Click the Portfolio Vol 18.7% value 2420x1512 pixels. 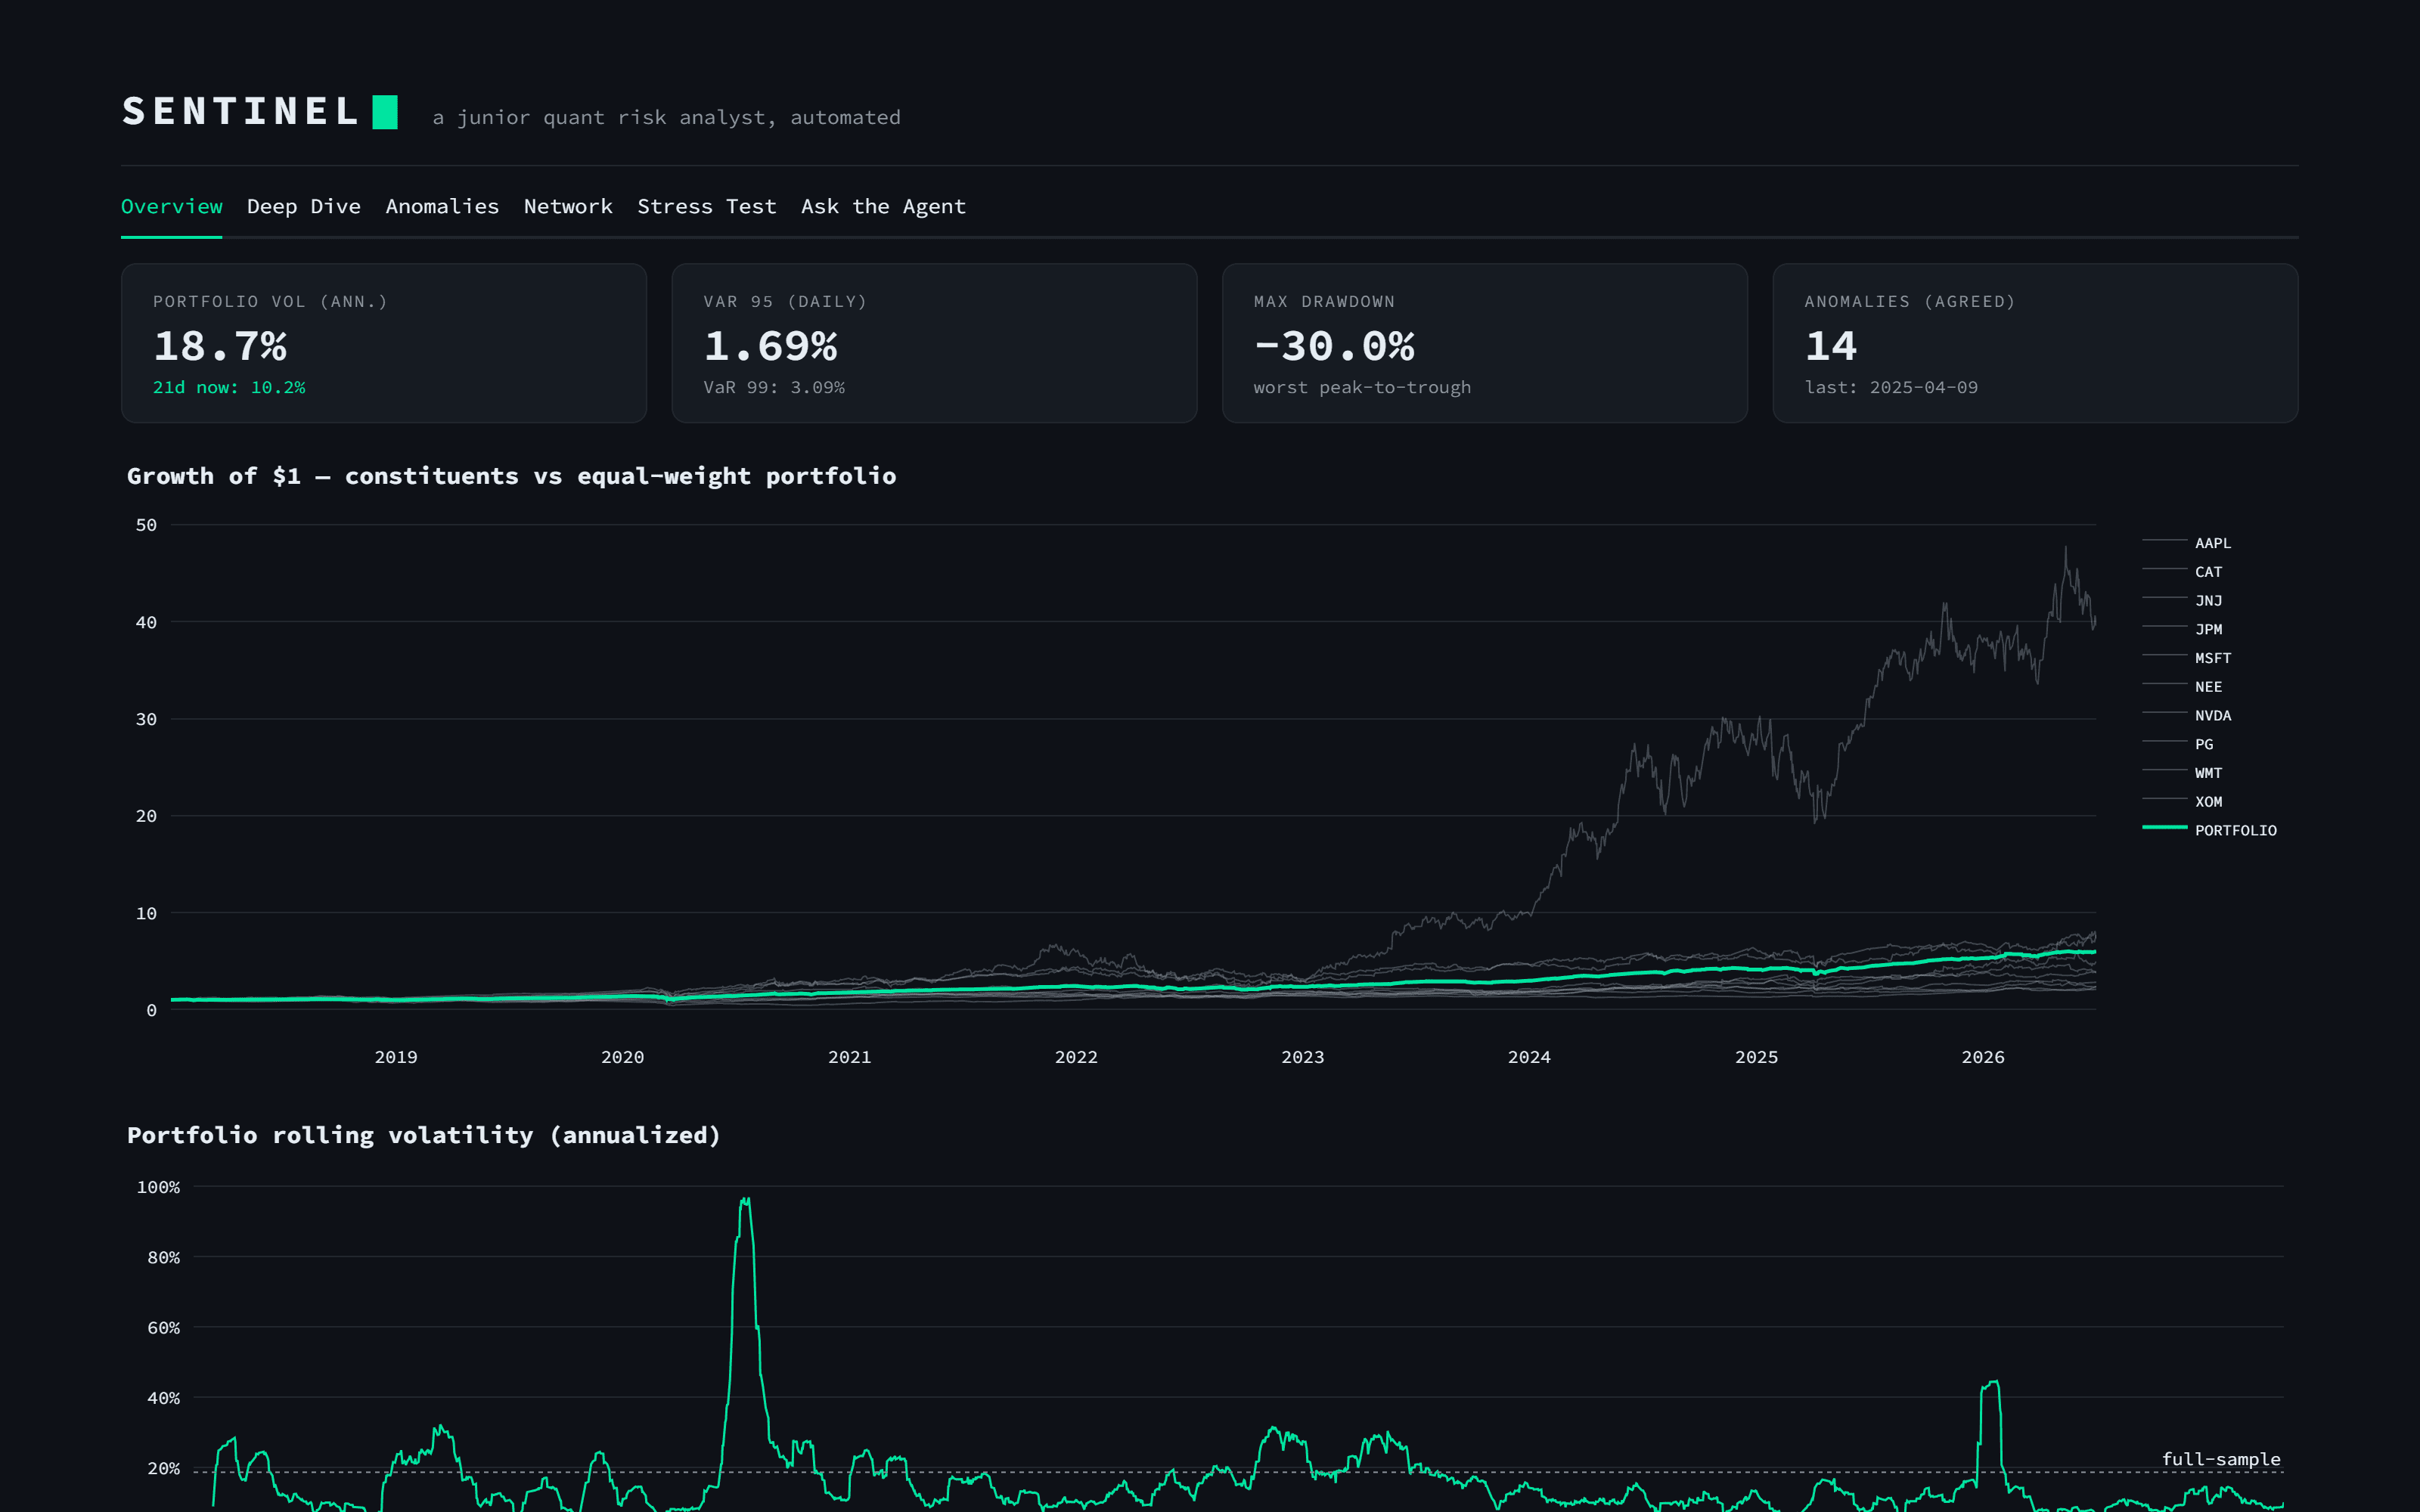(x=220, y=346)
